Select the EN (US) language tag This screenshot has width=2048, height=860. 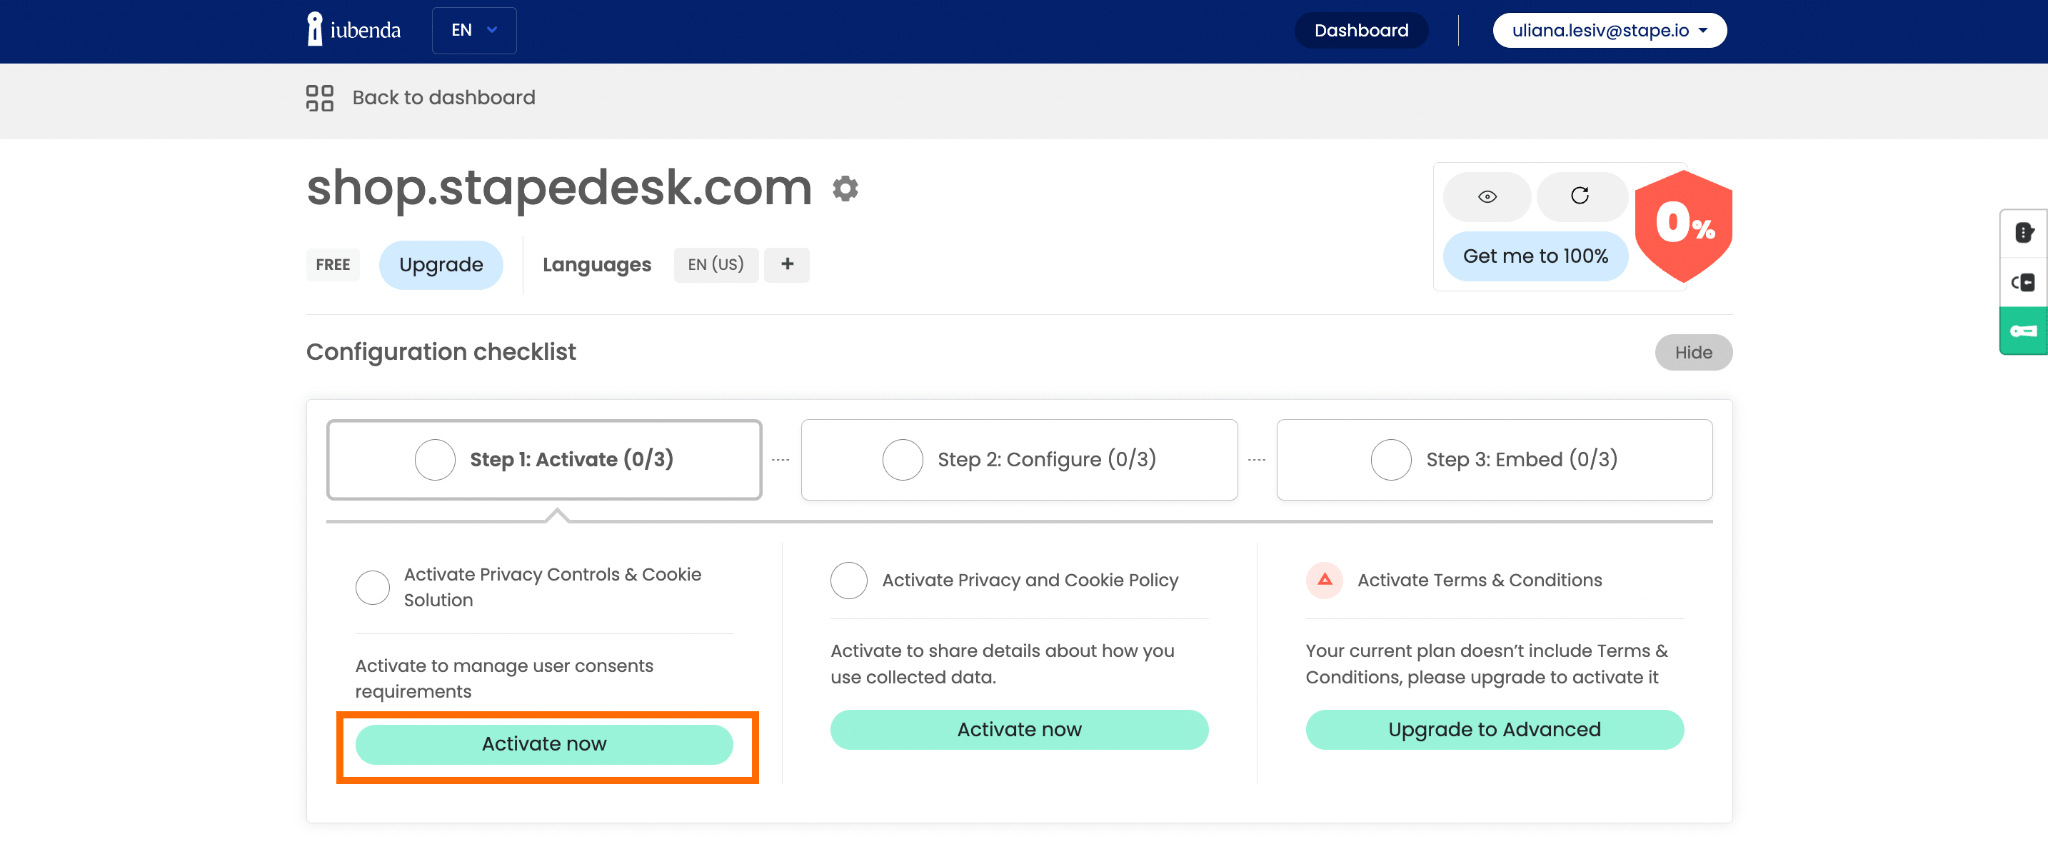tap(716, 265)
